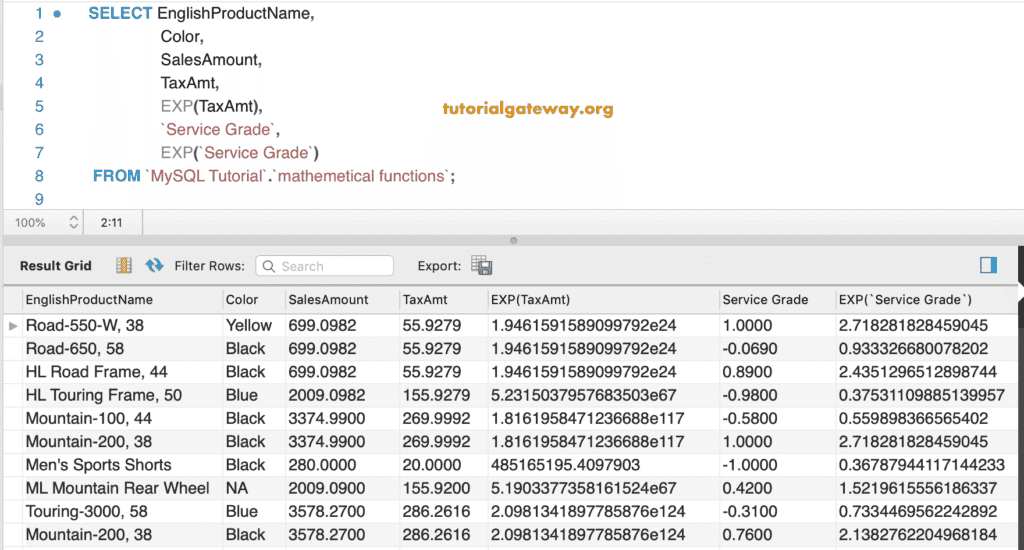Screen dimensions: 1024x550
Task: Click line number 5 in the editor gutter
Action: tap(38, 106)
